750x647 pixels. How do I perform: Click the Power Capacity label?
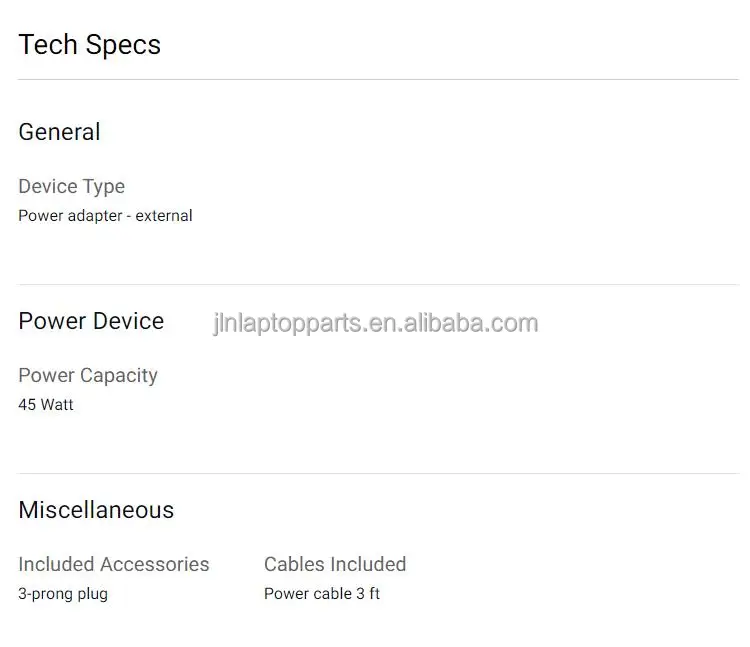pyautogui.click(x=88, y=375)
